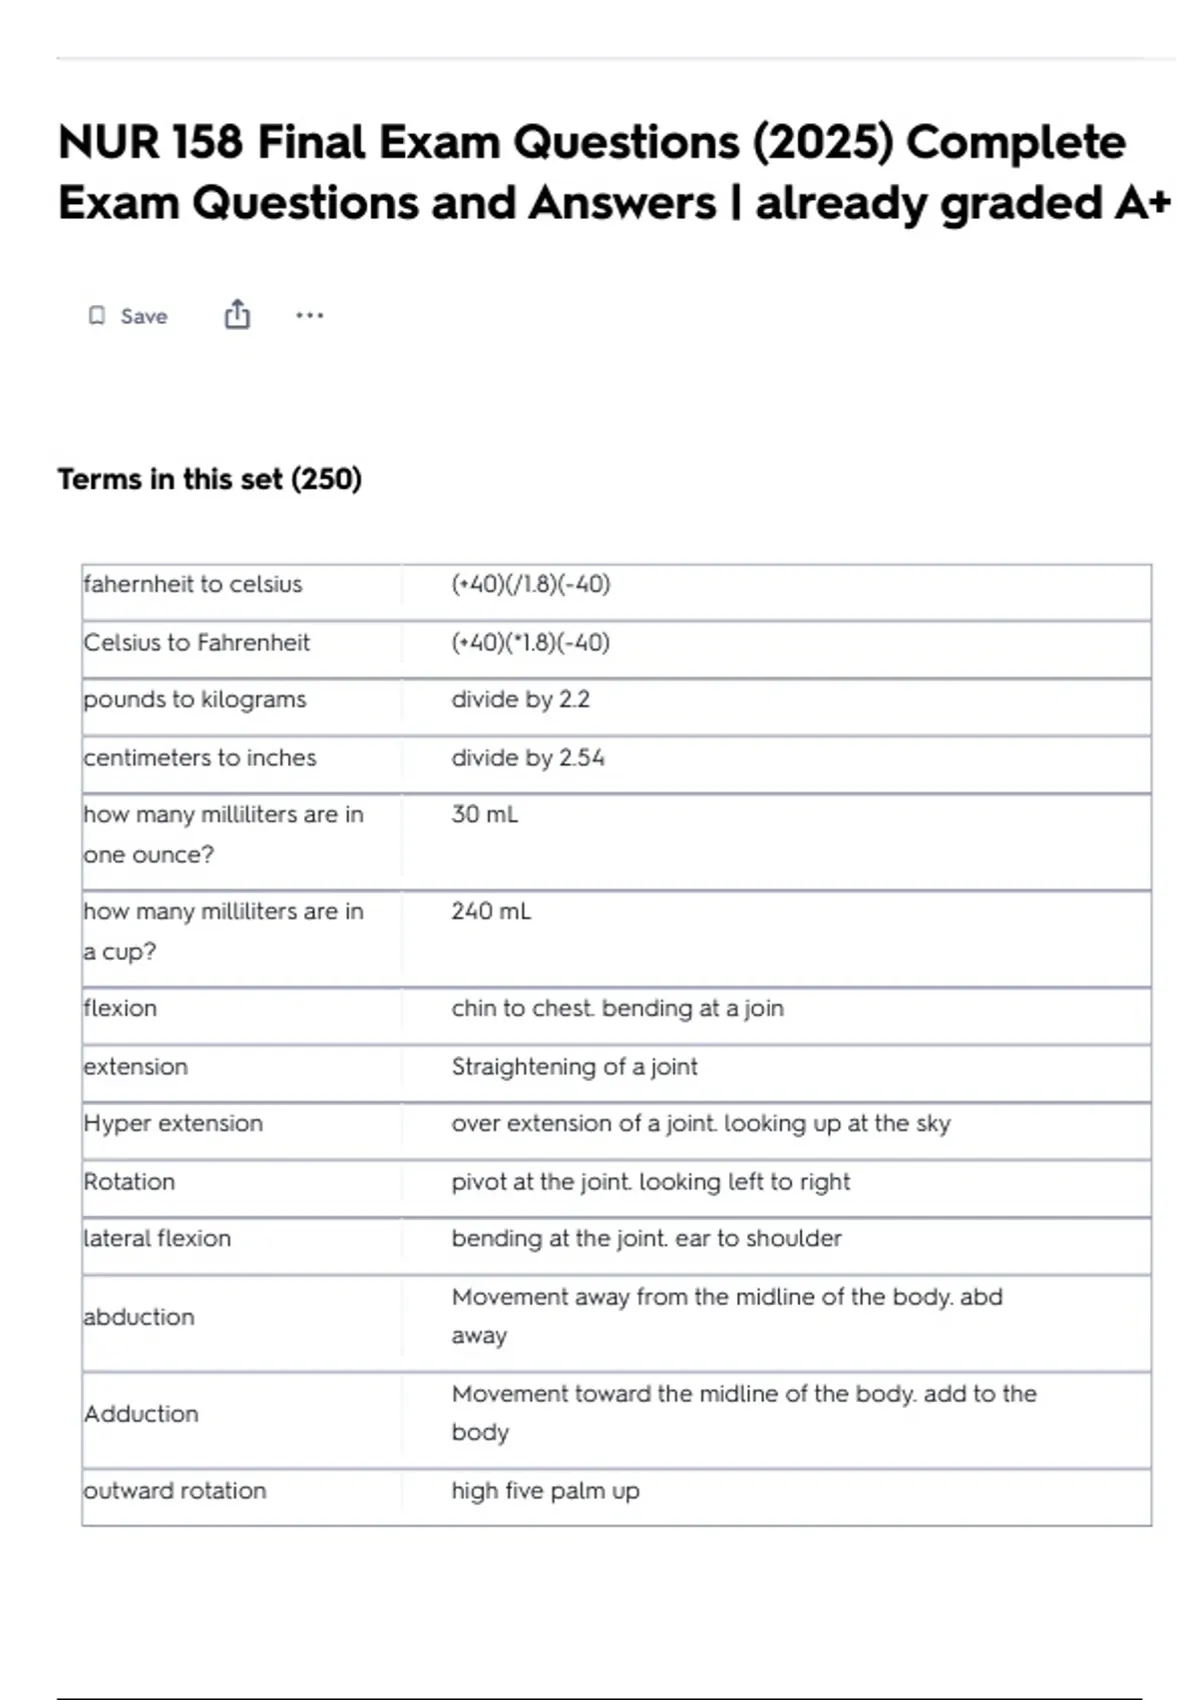
Task: Click the 'Adduction' term cell
Action: [141, 1414]
